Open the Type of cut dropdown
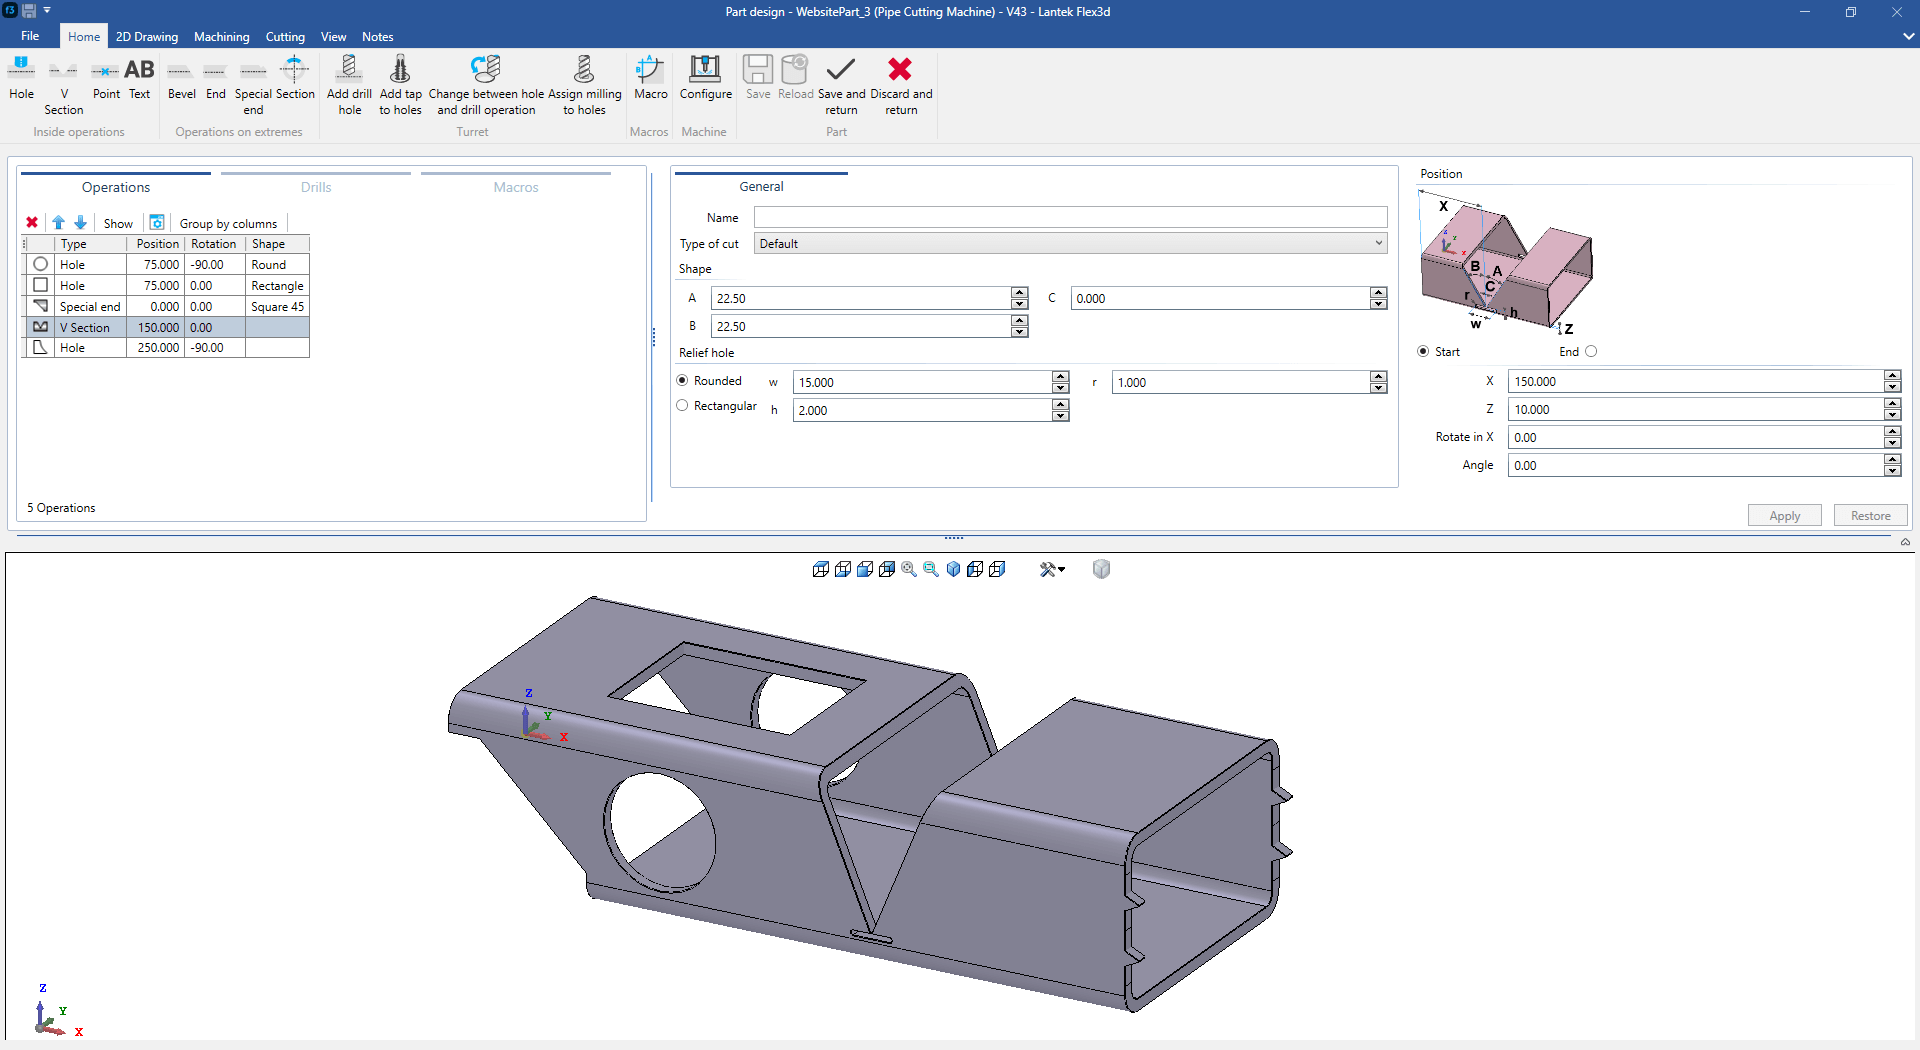Viewport: 1920px width, 1050px height. click(x=1378, y=243)
